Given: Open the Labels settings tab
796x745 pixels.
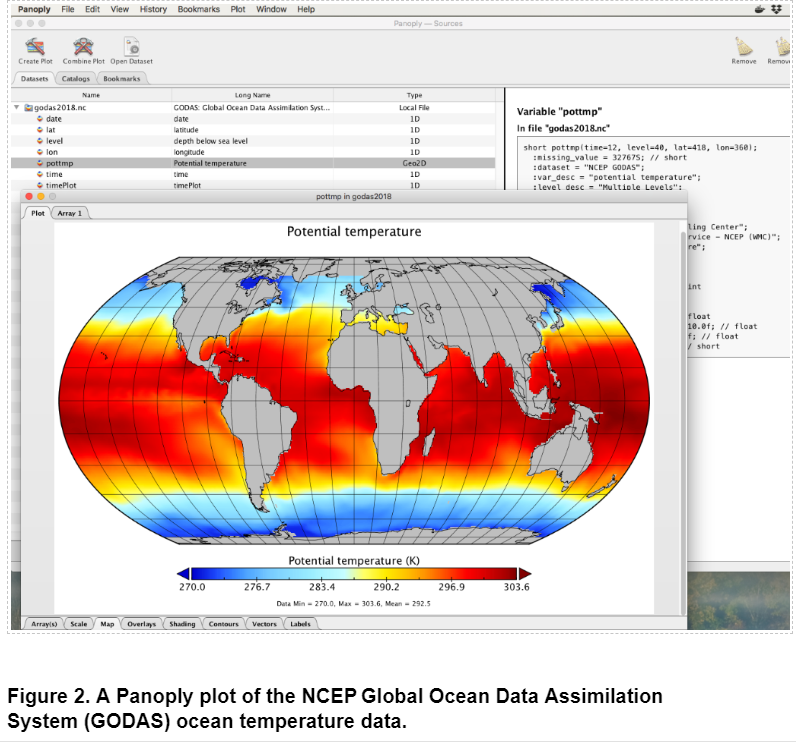Looking at the screenshot, I should click(x=301, y=624).
